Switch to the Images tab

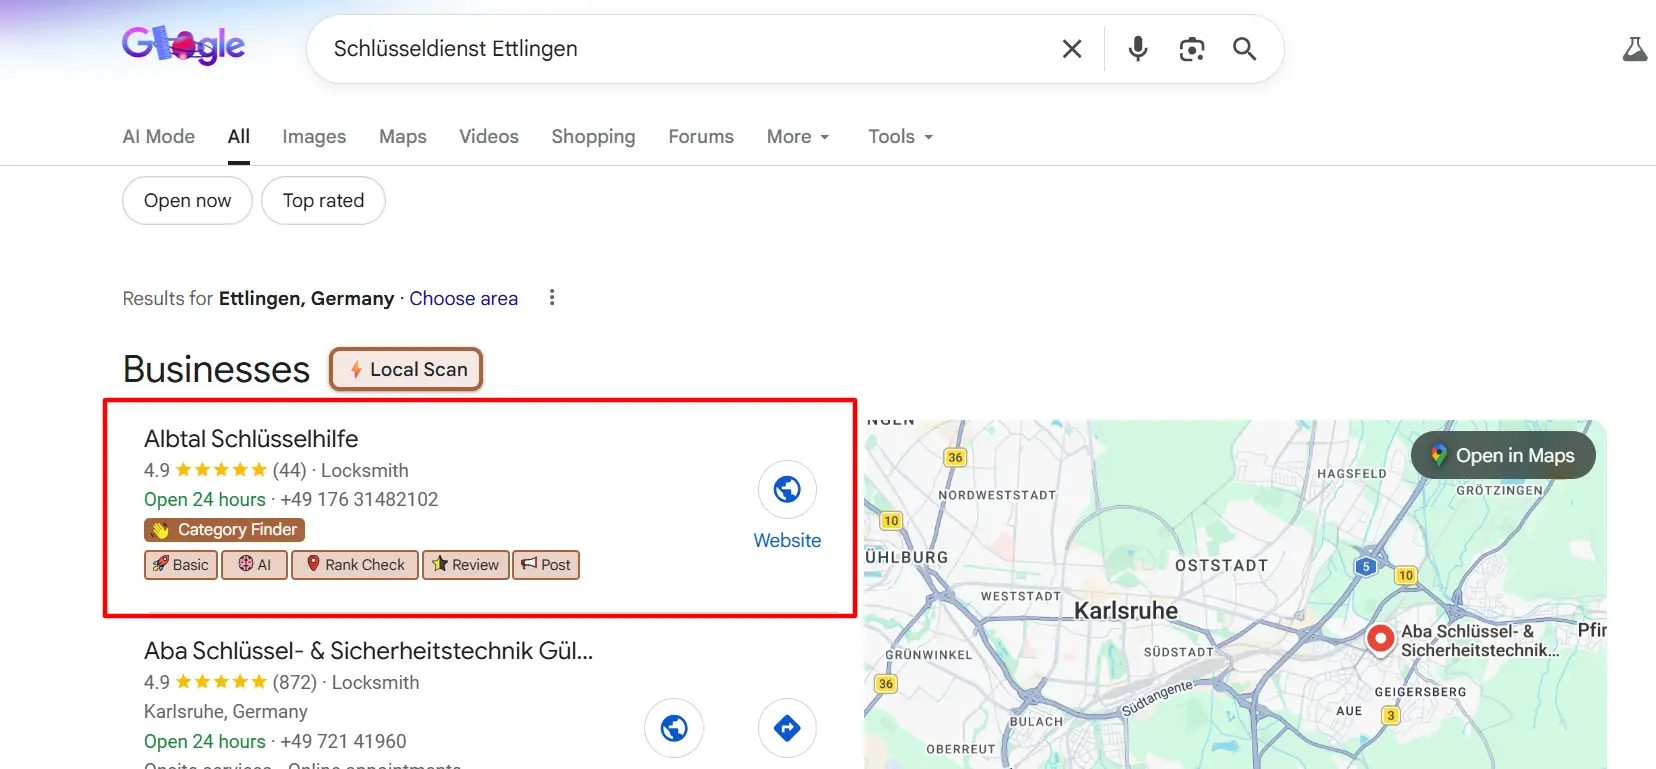click(314, 137)
